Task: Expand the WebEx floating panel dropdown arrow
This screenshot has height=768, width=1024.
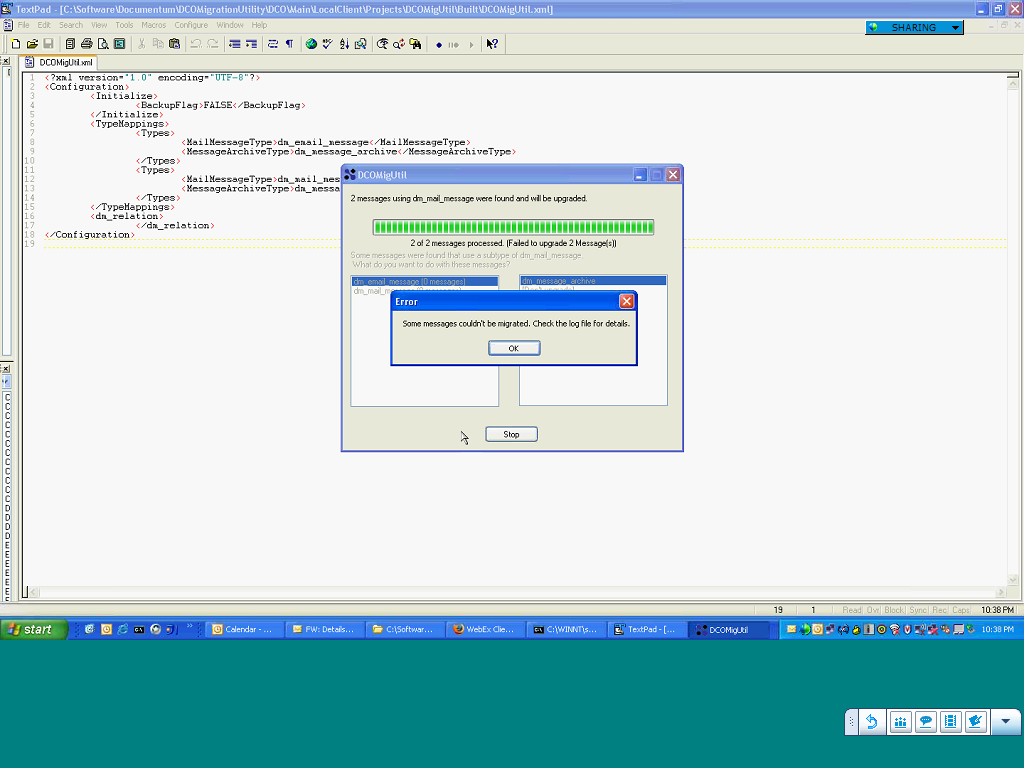Action: [1006, 722]
